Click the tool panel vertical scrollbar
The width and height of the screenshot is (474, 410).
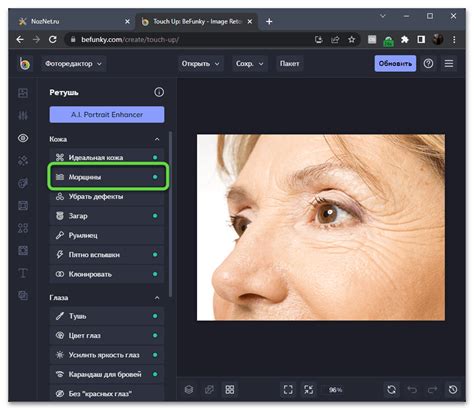(171, 213)
